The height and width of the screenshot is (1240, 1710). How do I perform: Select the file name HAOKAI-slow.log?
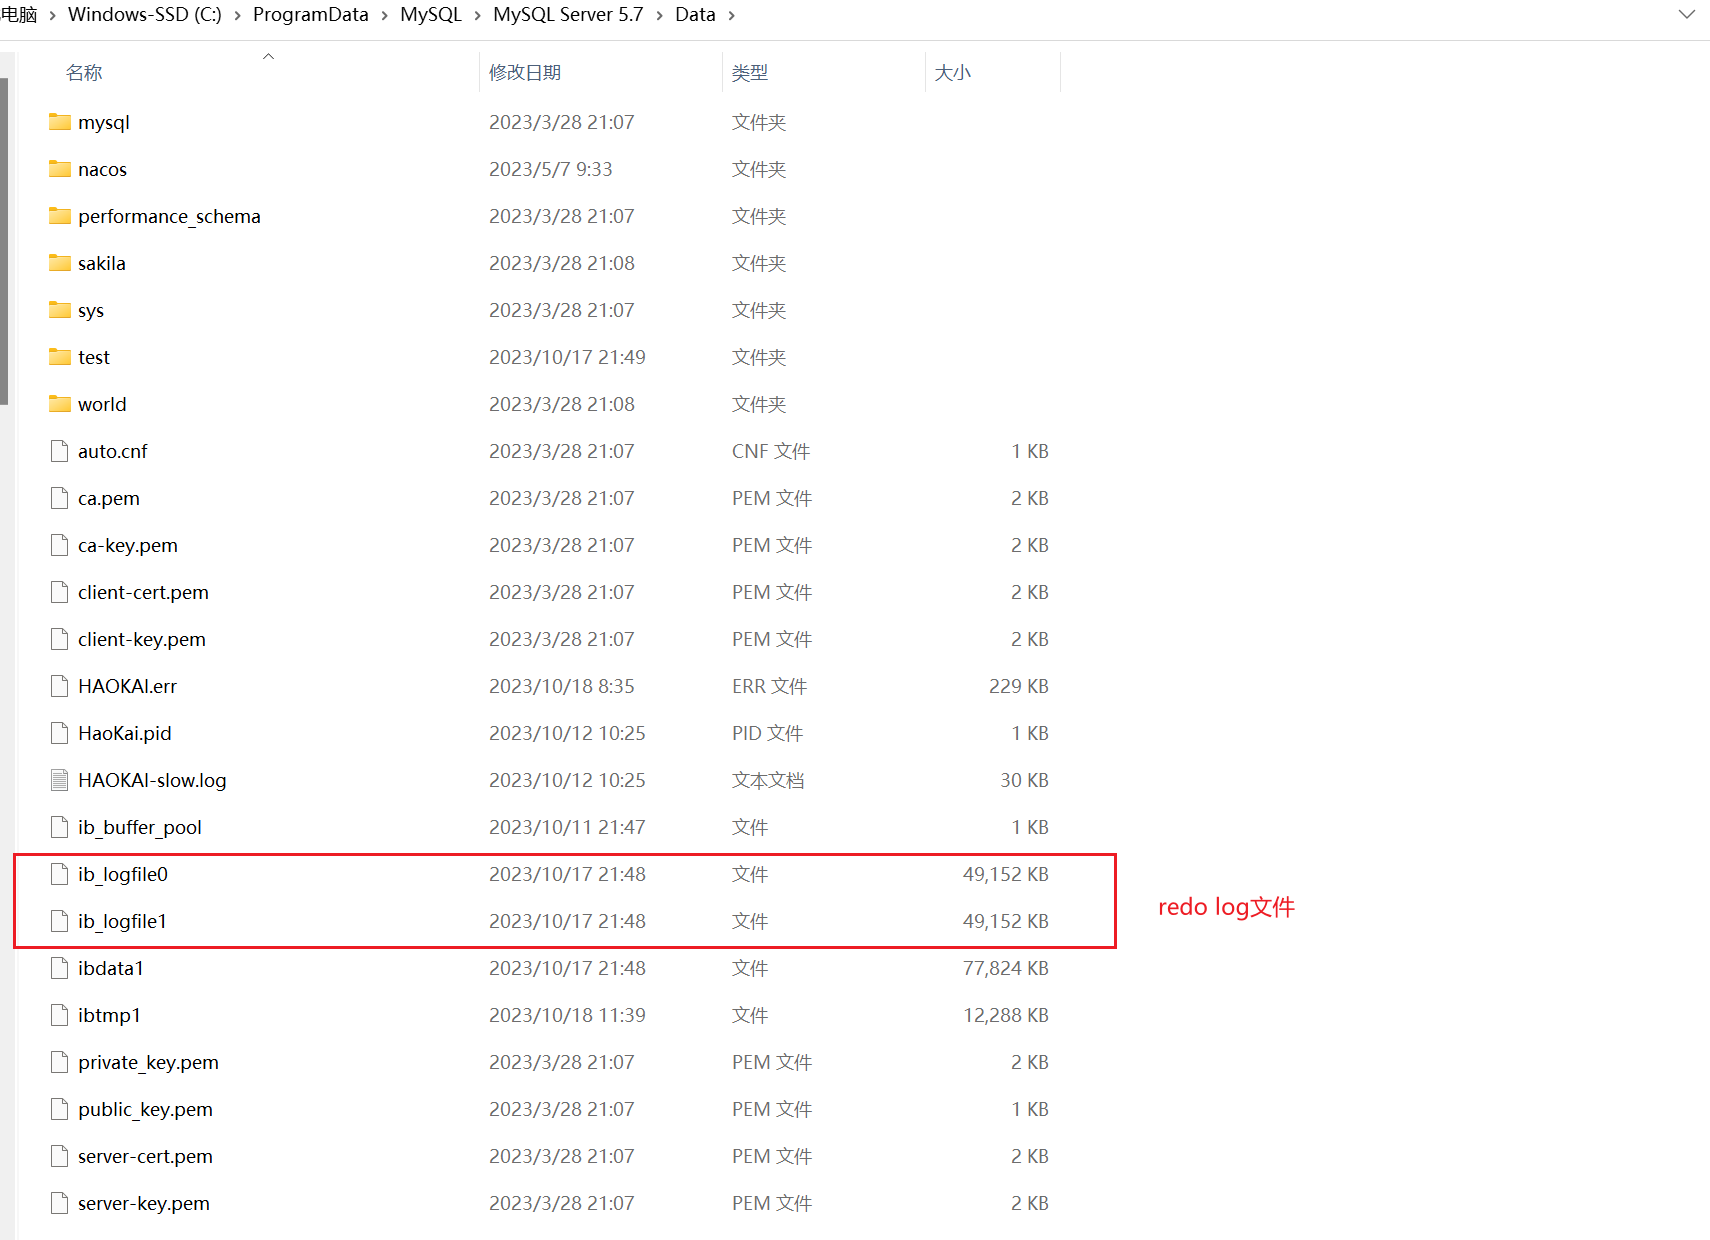152,780
